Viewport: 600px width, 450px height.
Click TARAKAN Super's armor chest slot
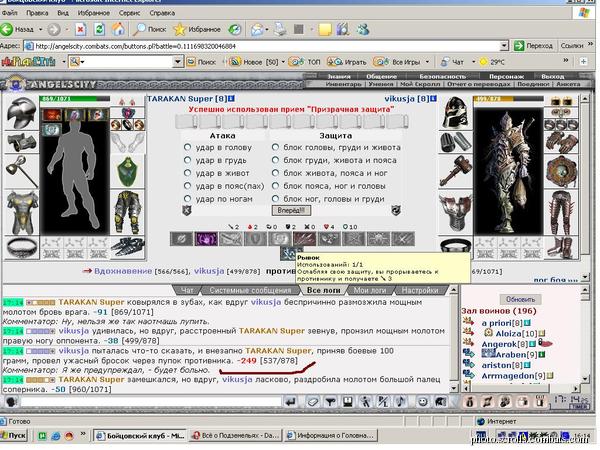21,212
